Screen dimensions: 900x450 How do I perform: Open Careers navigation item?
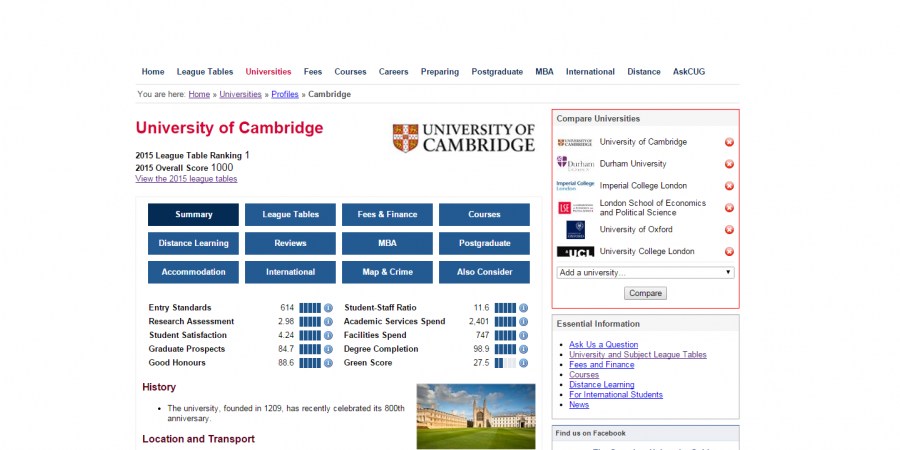tap(393, 72)
